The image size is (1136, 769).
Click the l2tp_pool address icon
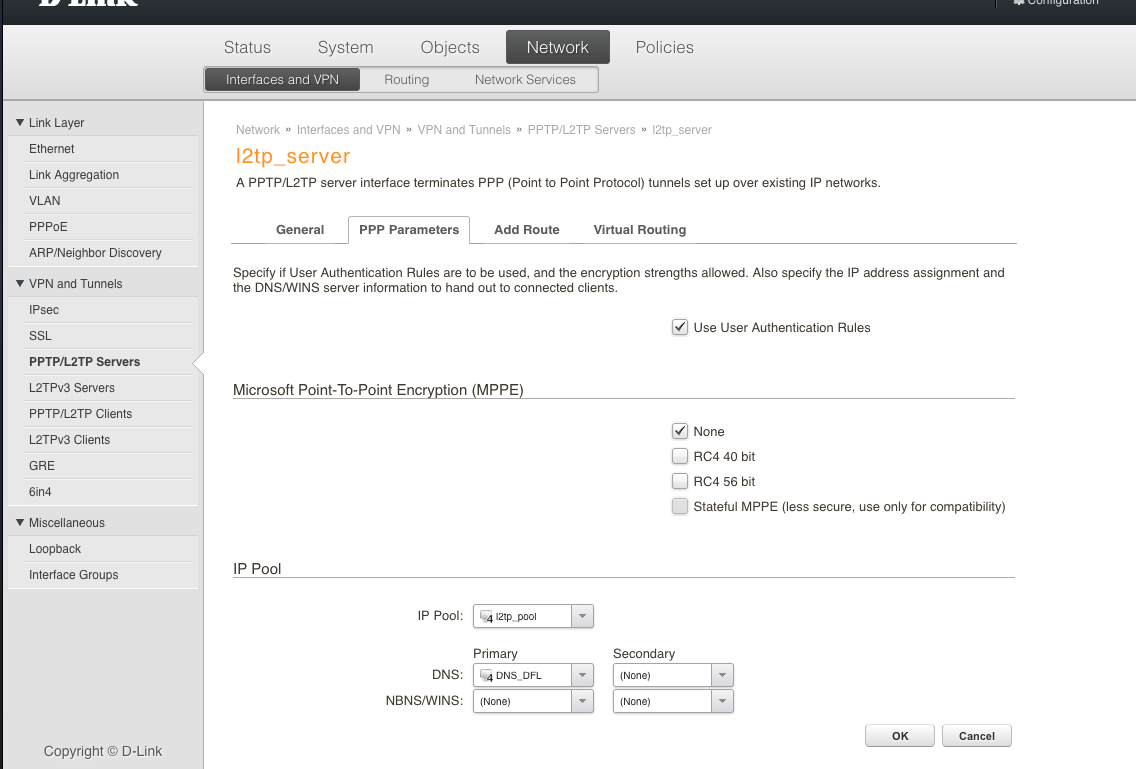(x=487, y=617)
